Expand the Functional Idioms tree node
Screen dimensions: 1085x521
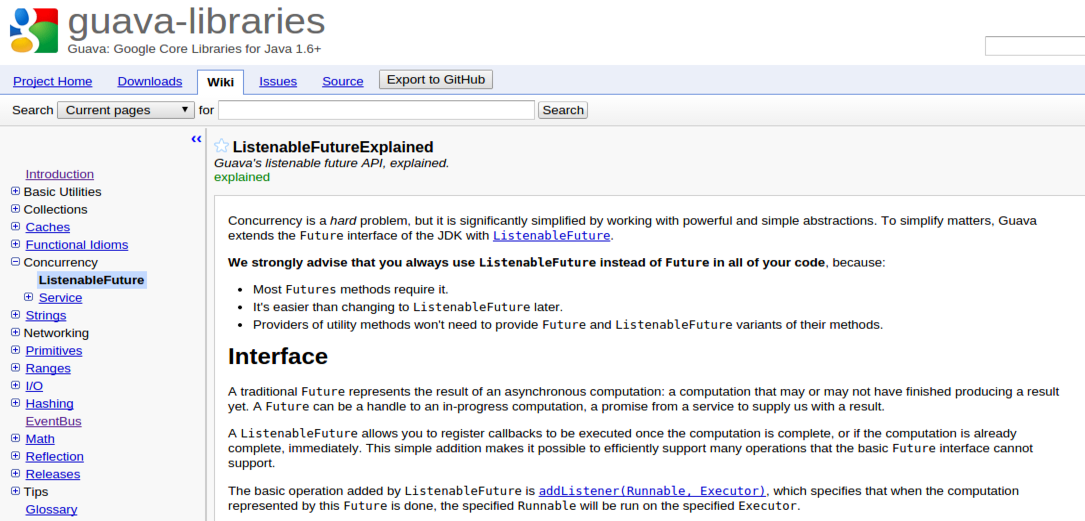click(x=15, y=244)
